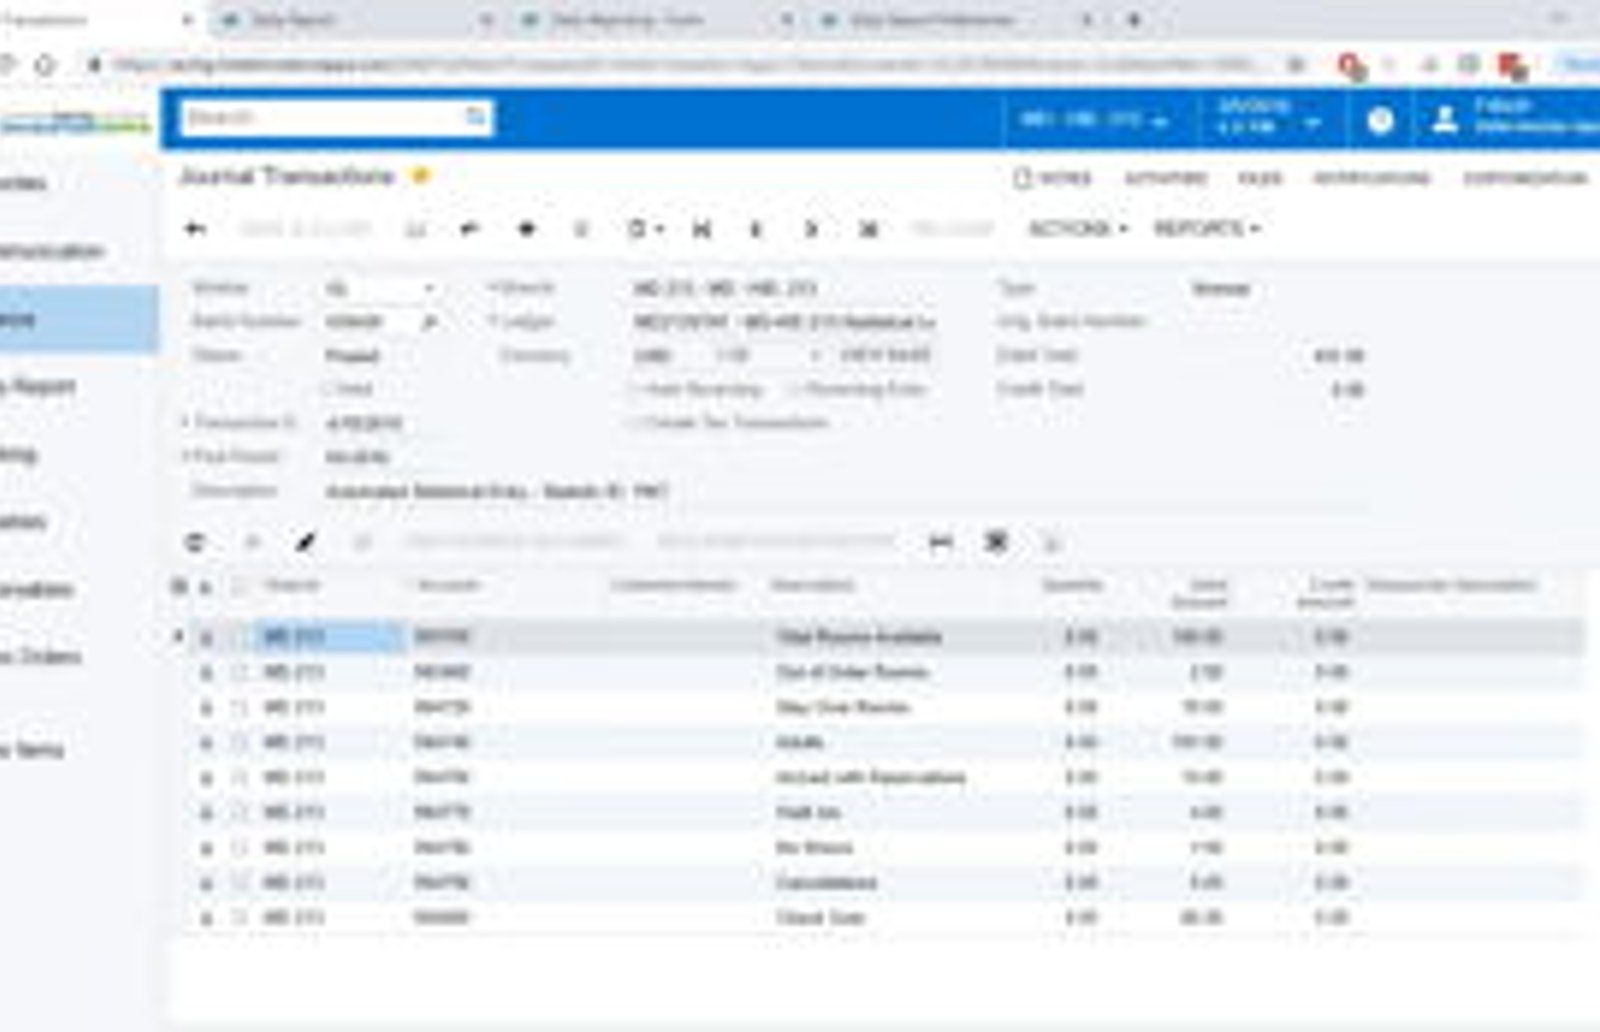The height and width of the screenshot is (1032, 1600).
Task: Expand the clipboard copy-paste dropdown
Action: point(646,229)
